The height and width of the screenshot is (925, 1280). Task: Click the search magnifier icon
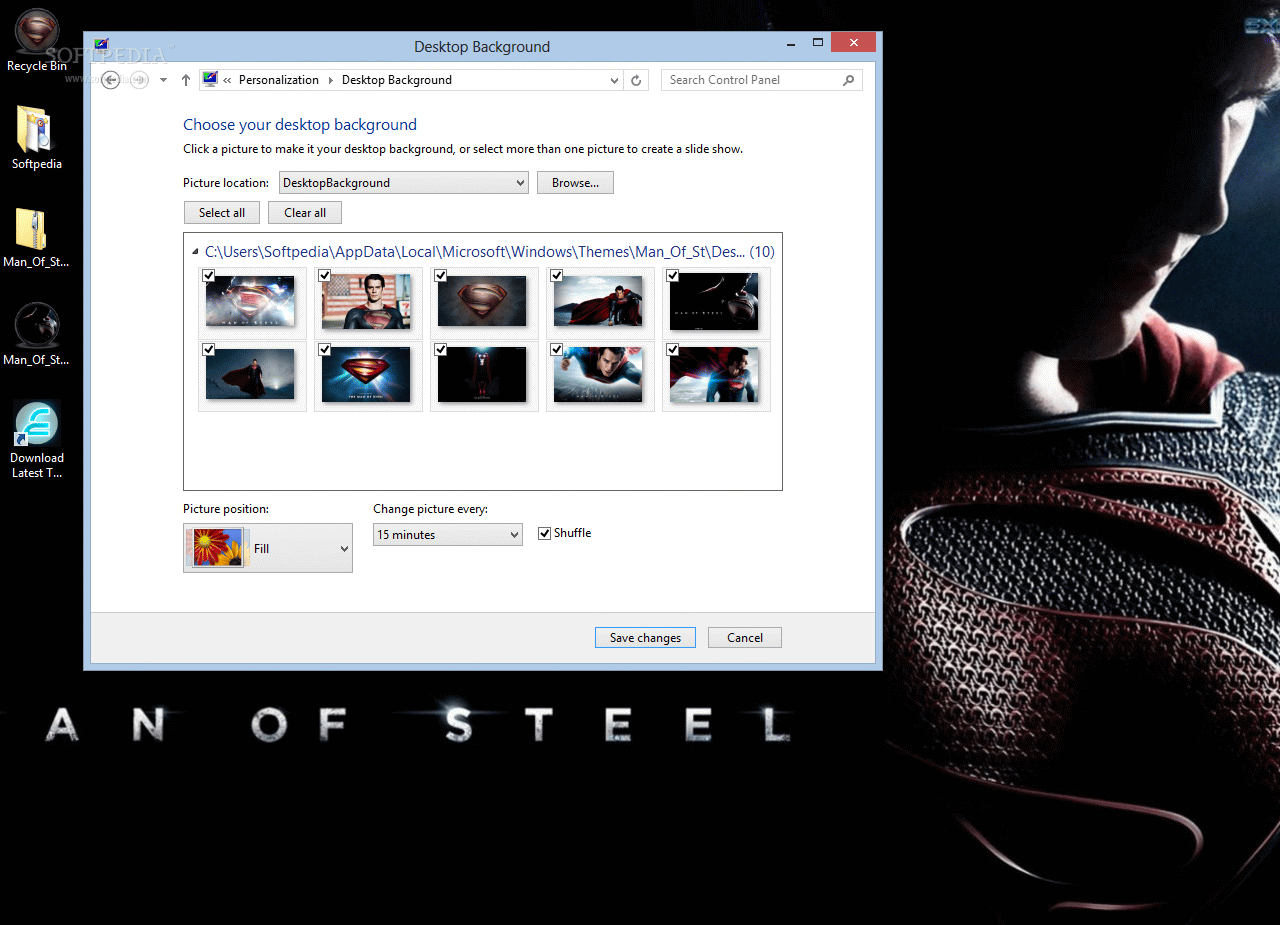(x=848, y=80)
